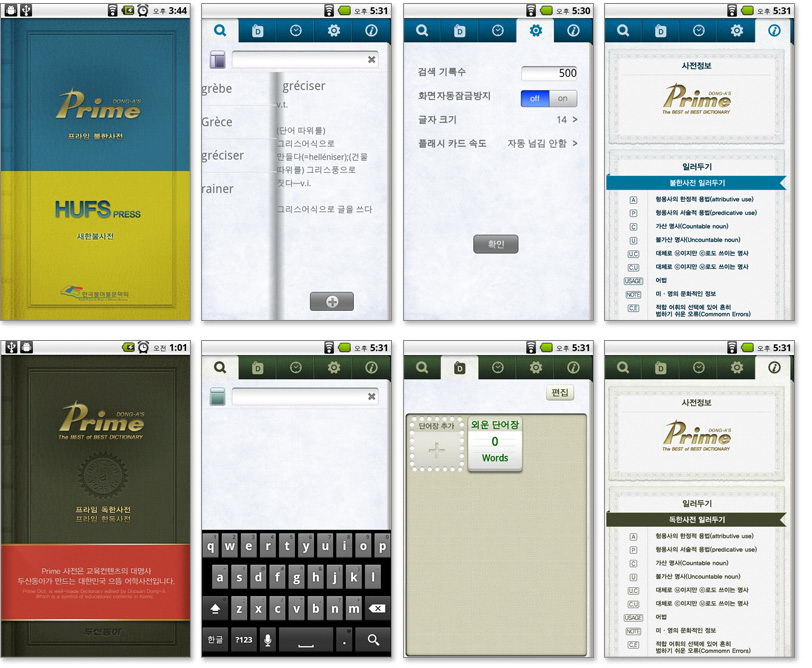Tap the alarm icon on the blue-and-yellow splash screen
This screenshot has width=812, height=668.
142,10
